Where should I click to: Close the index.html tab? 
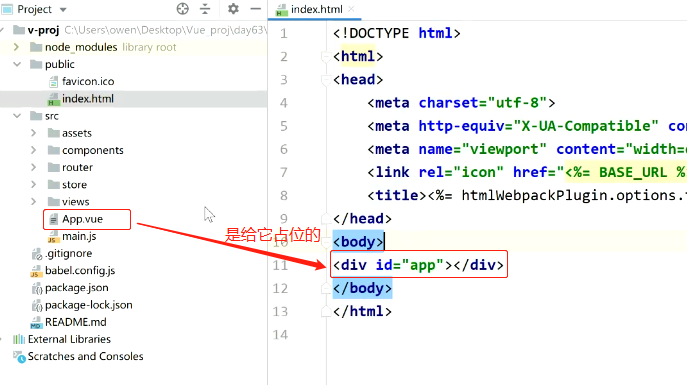(351, 9)
